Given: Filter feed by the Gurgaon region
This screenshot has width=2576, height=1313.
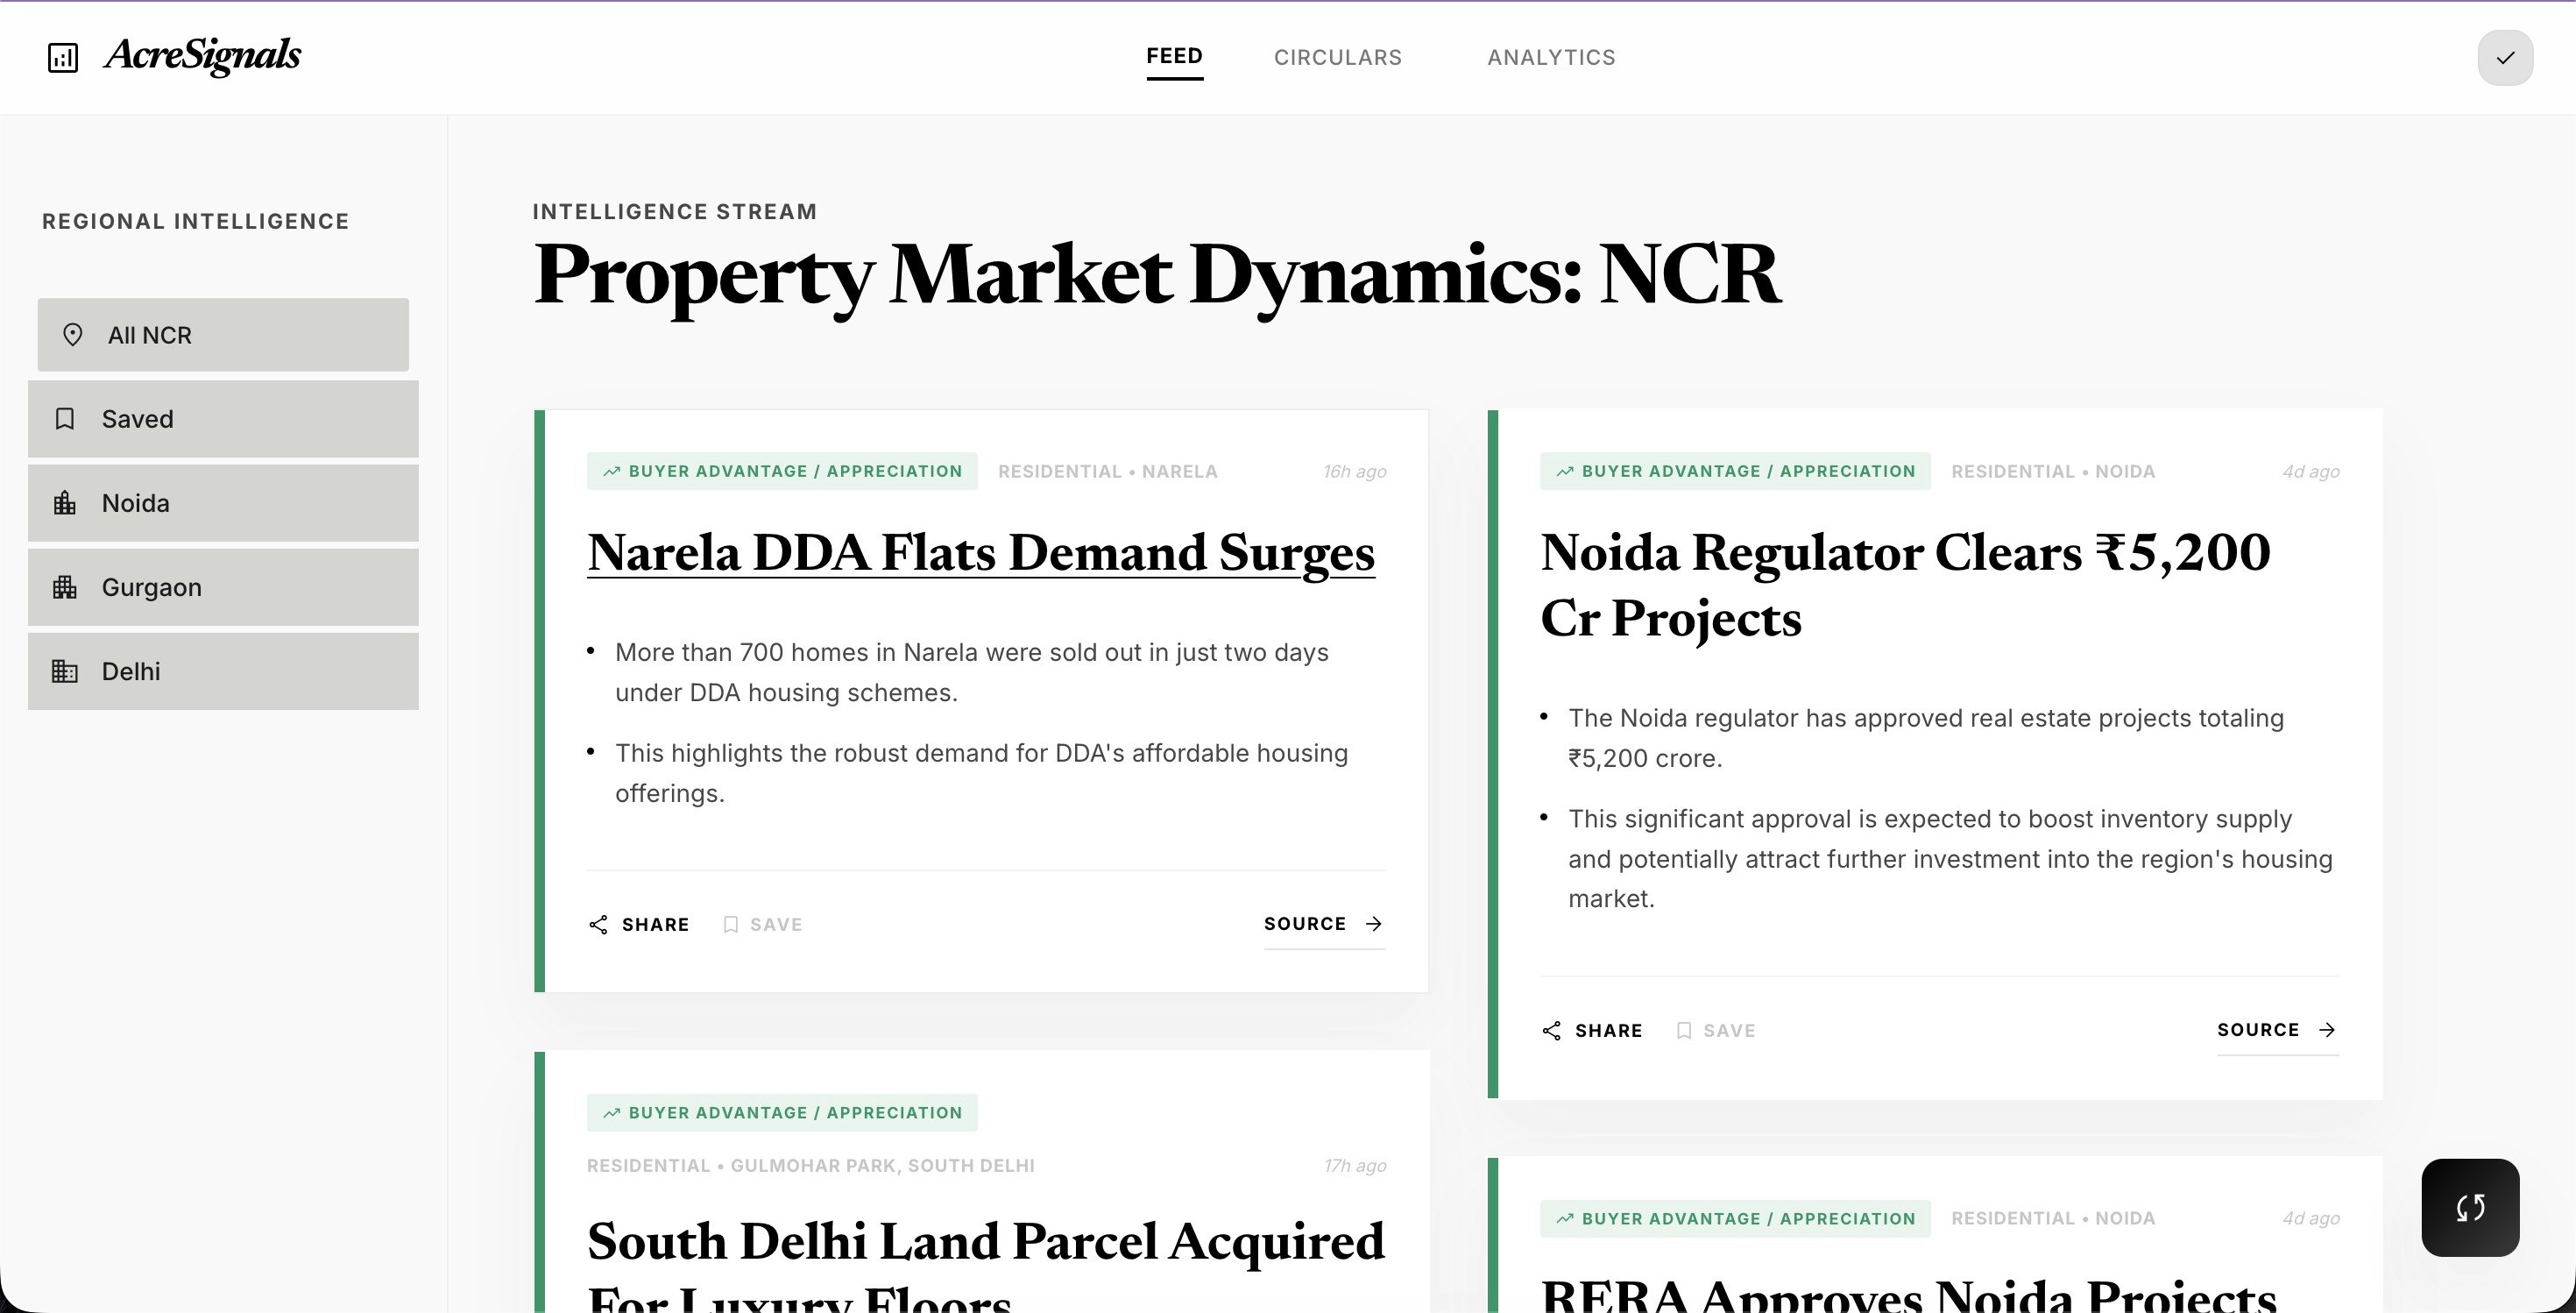Looking at the screenshot, I should [222, 587].
